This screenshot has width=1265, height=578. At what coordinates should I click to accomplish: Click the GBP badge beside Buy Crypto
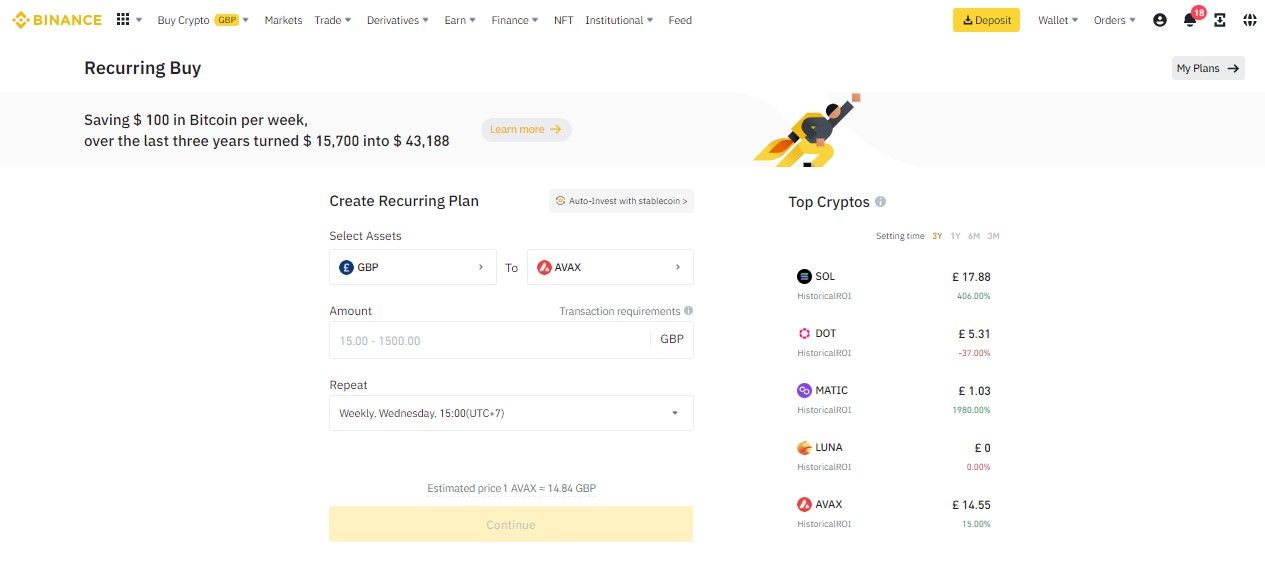226,20
